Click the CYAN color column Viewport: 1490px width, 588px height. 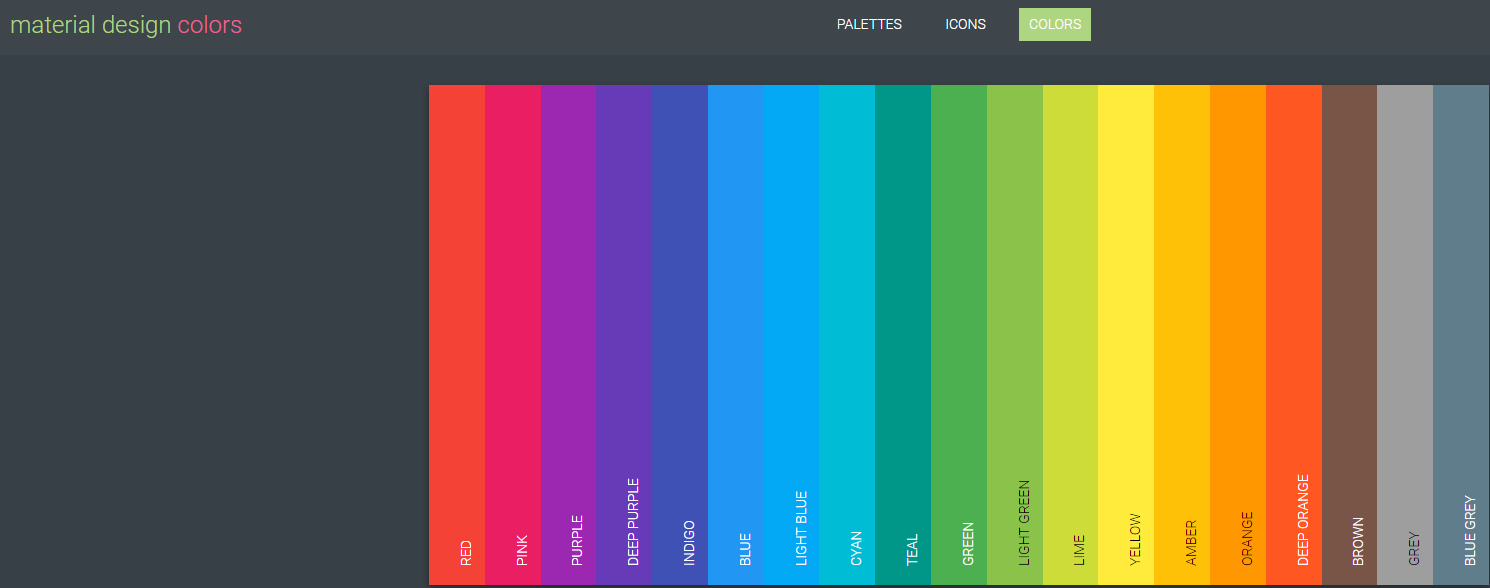click(847, 335)
